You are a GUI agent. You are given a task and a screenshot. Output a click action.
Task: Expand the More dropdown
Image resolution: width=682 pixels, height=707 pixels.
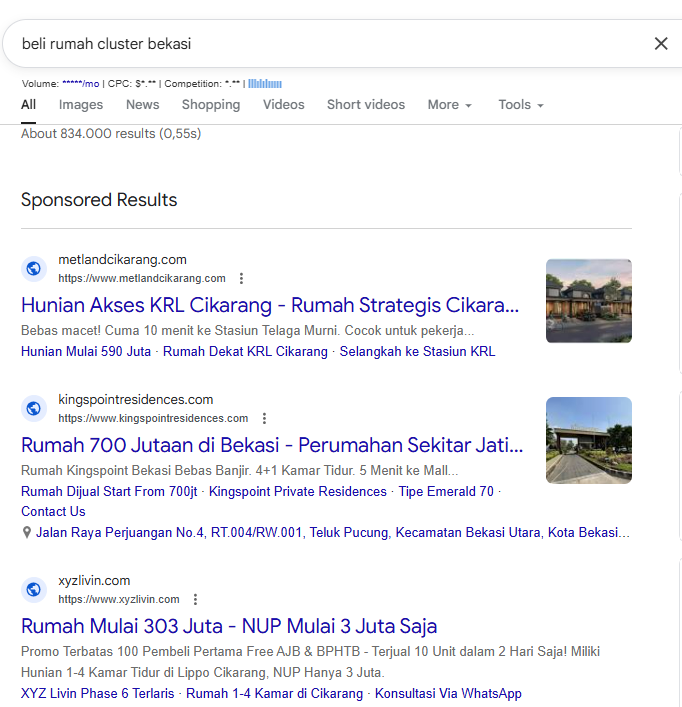(449, 105)
